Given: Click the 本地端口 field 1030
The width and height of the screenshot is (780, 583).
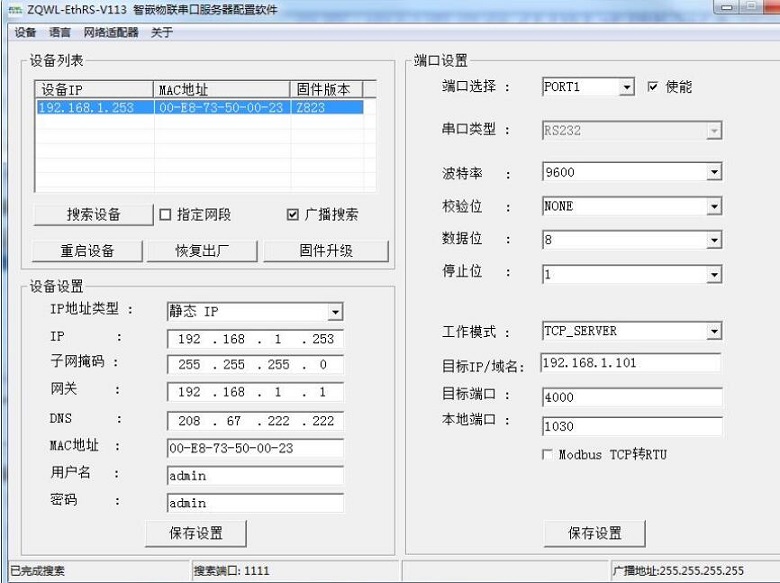Looking at the screenshot, I should [x=632, y=426].
